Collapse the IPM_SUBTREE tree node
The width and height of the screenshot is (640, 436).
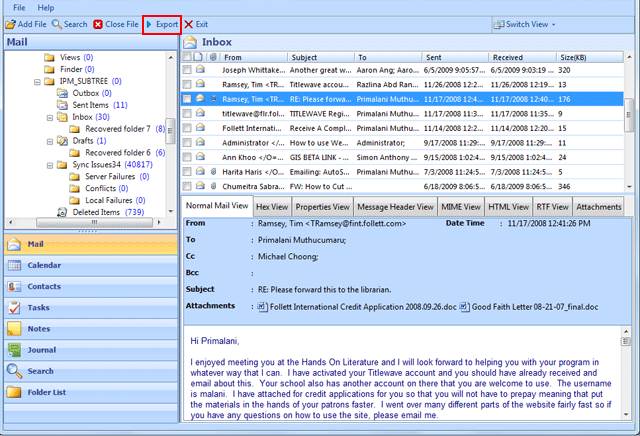[37, 82]
